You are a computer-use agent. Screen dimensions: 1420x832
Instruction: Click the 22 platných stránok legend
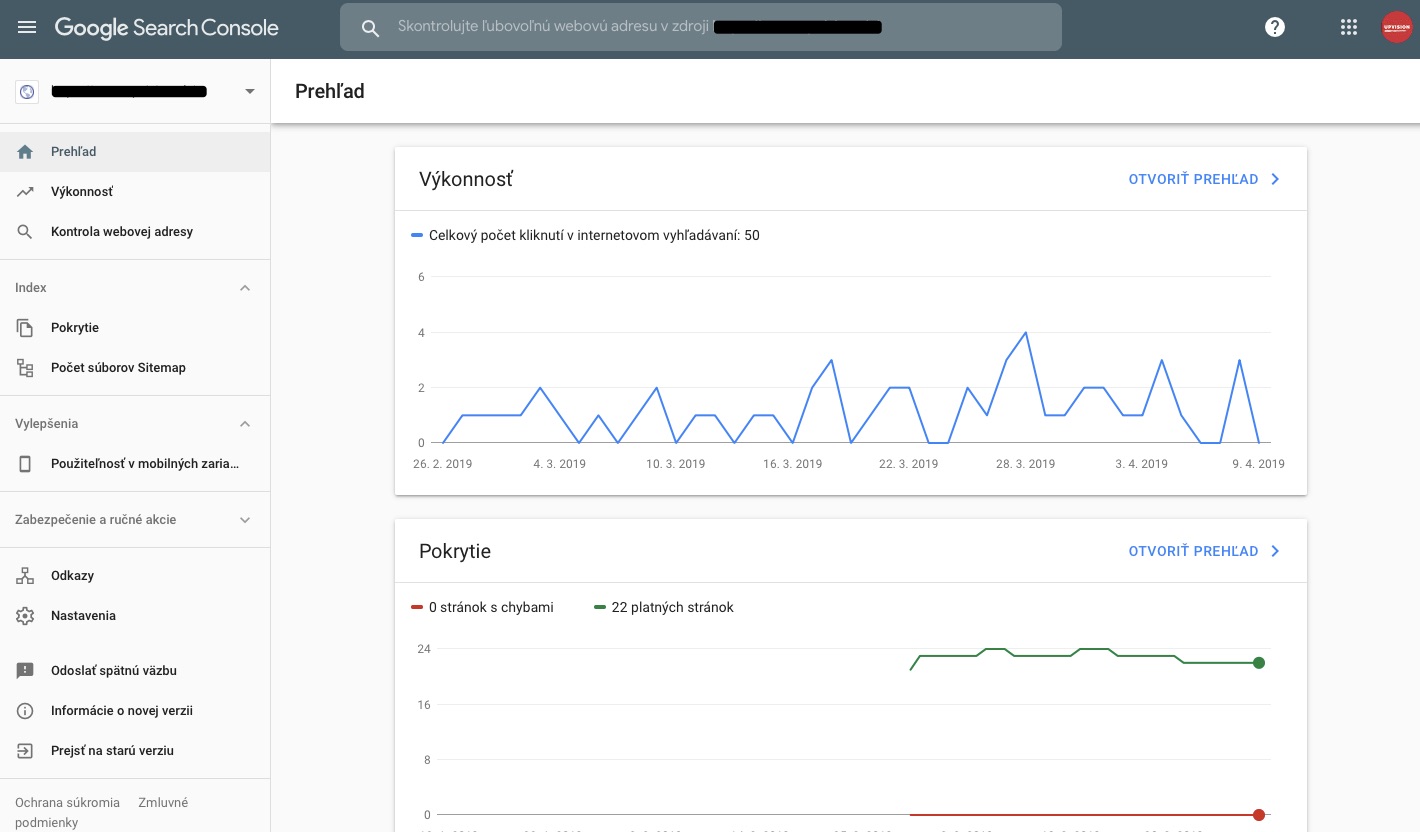click(672, 608)
